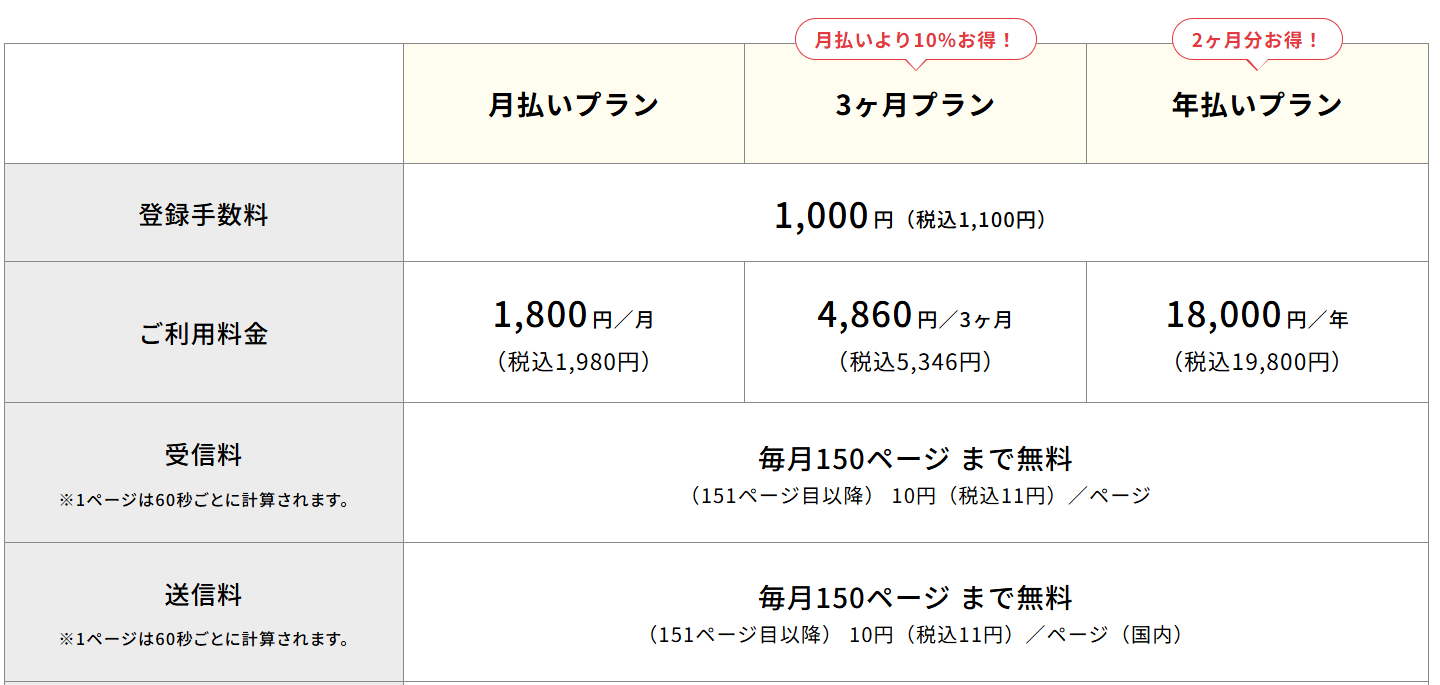Click the 月払いより10%お得！ badge

coord(915,41)
